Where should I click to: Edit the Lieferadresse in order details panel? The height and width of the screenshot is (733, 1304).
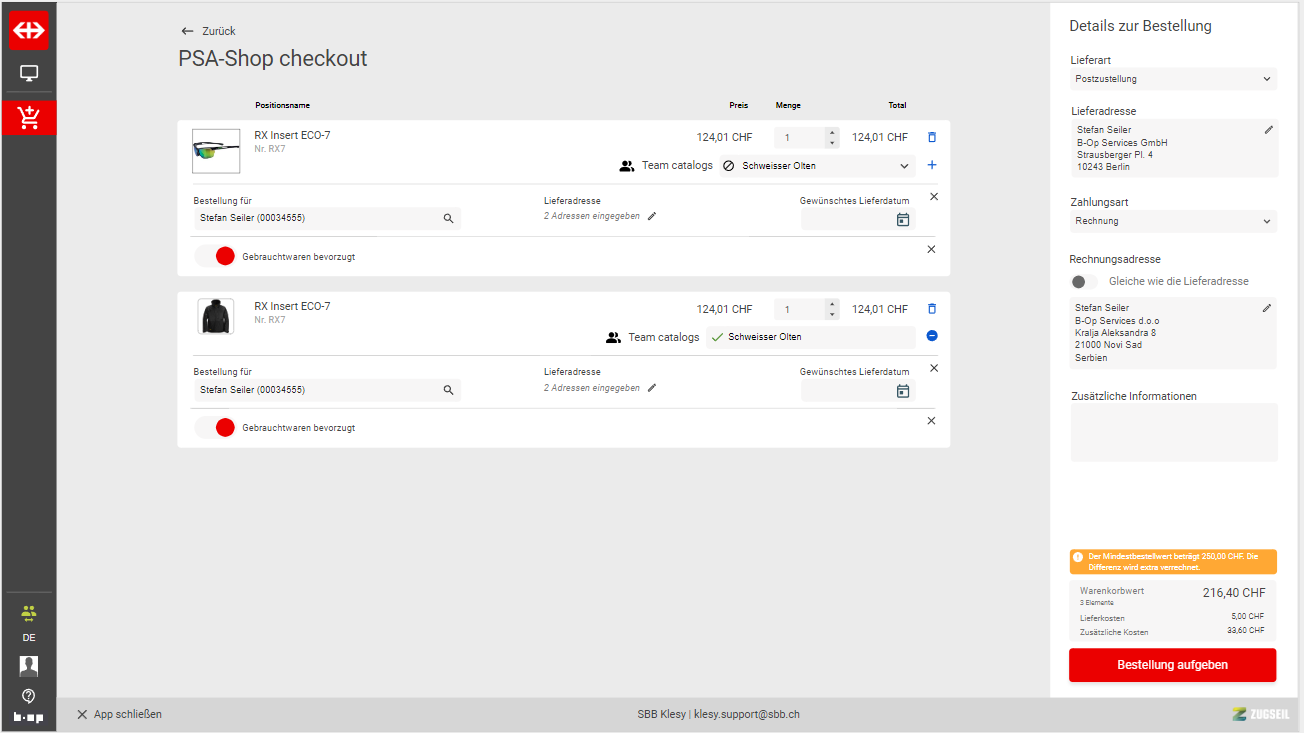tap(1269, 129)
